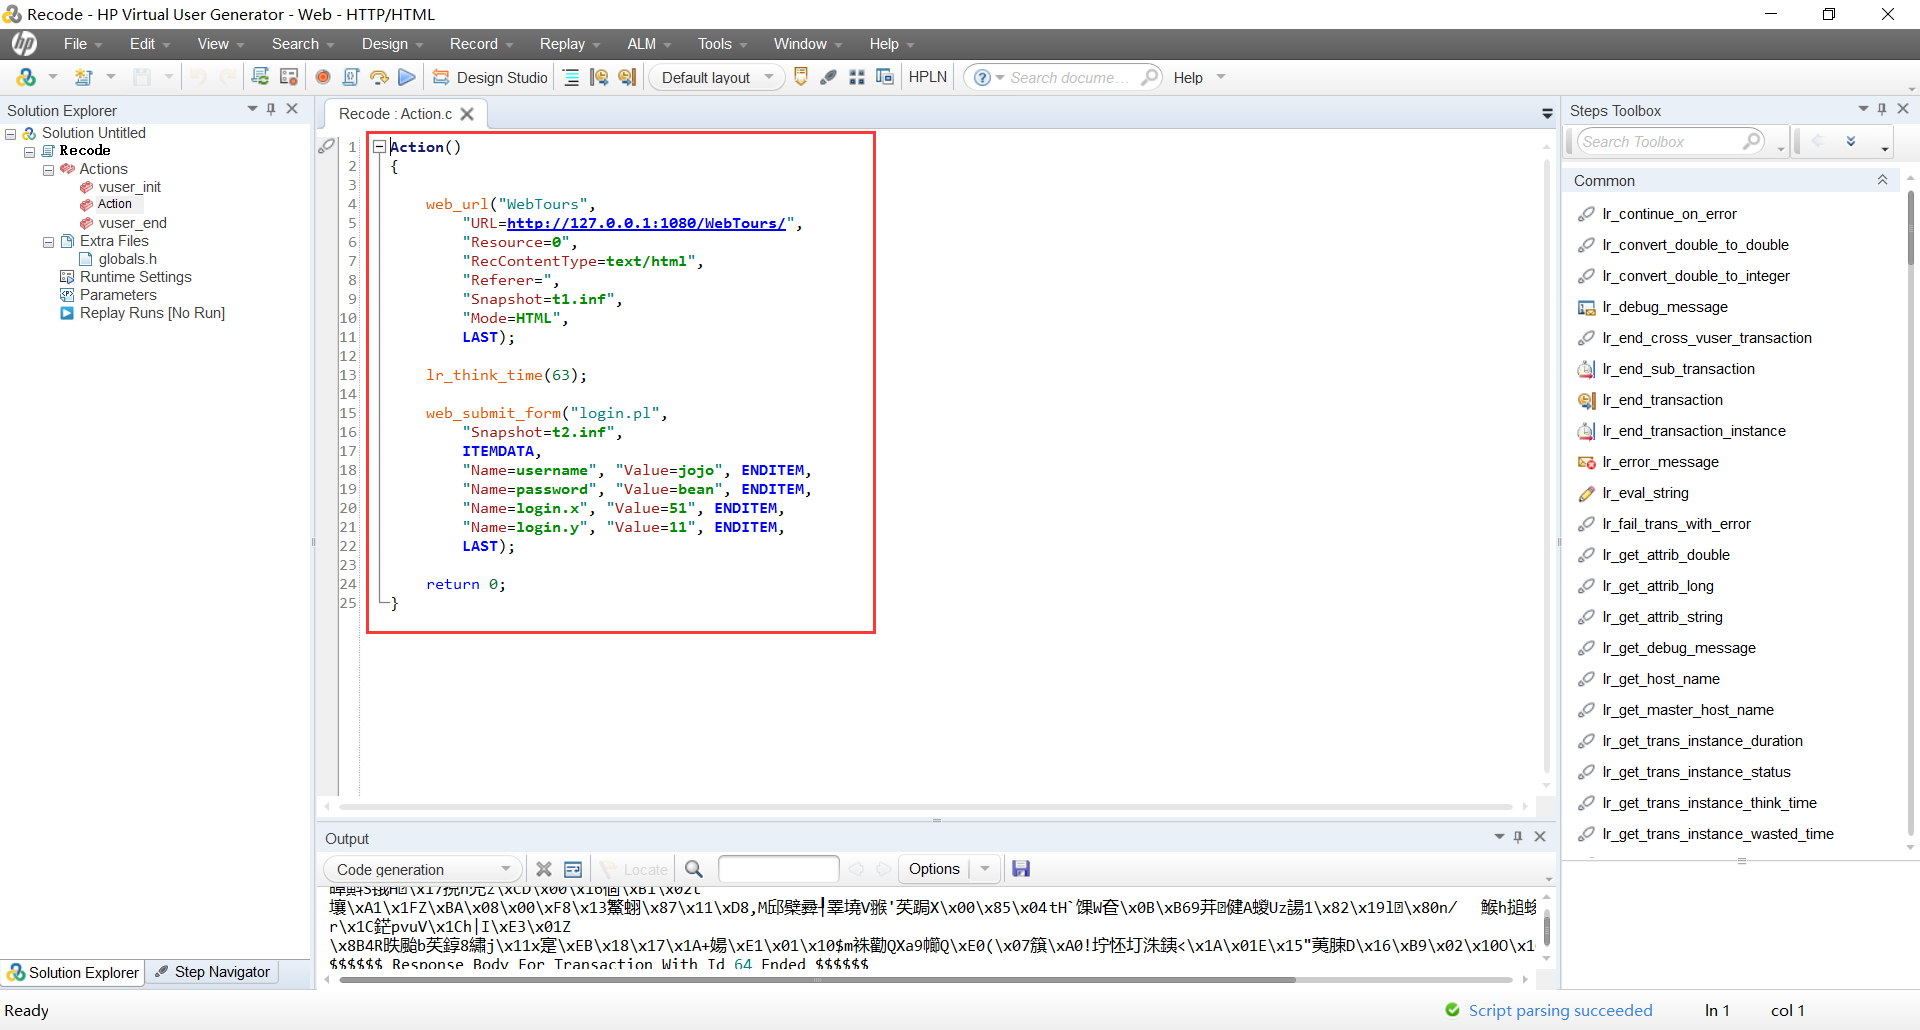
Task: Open the Default layout dropdown
Action: [717, 77]
